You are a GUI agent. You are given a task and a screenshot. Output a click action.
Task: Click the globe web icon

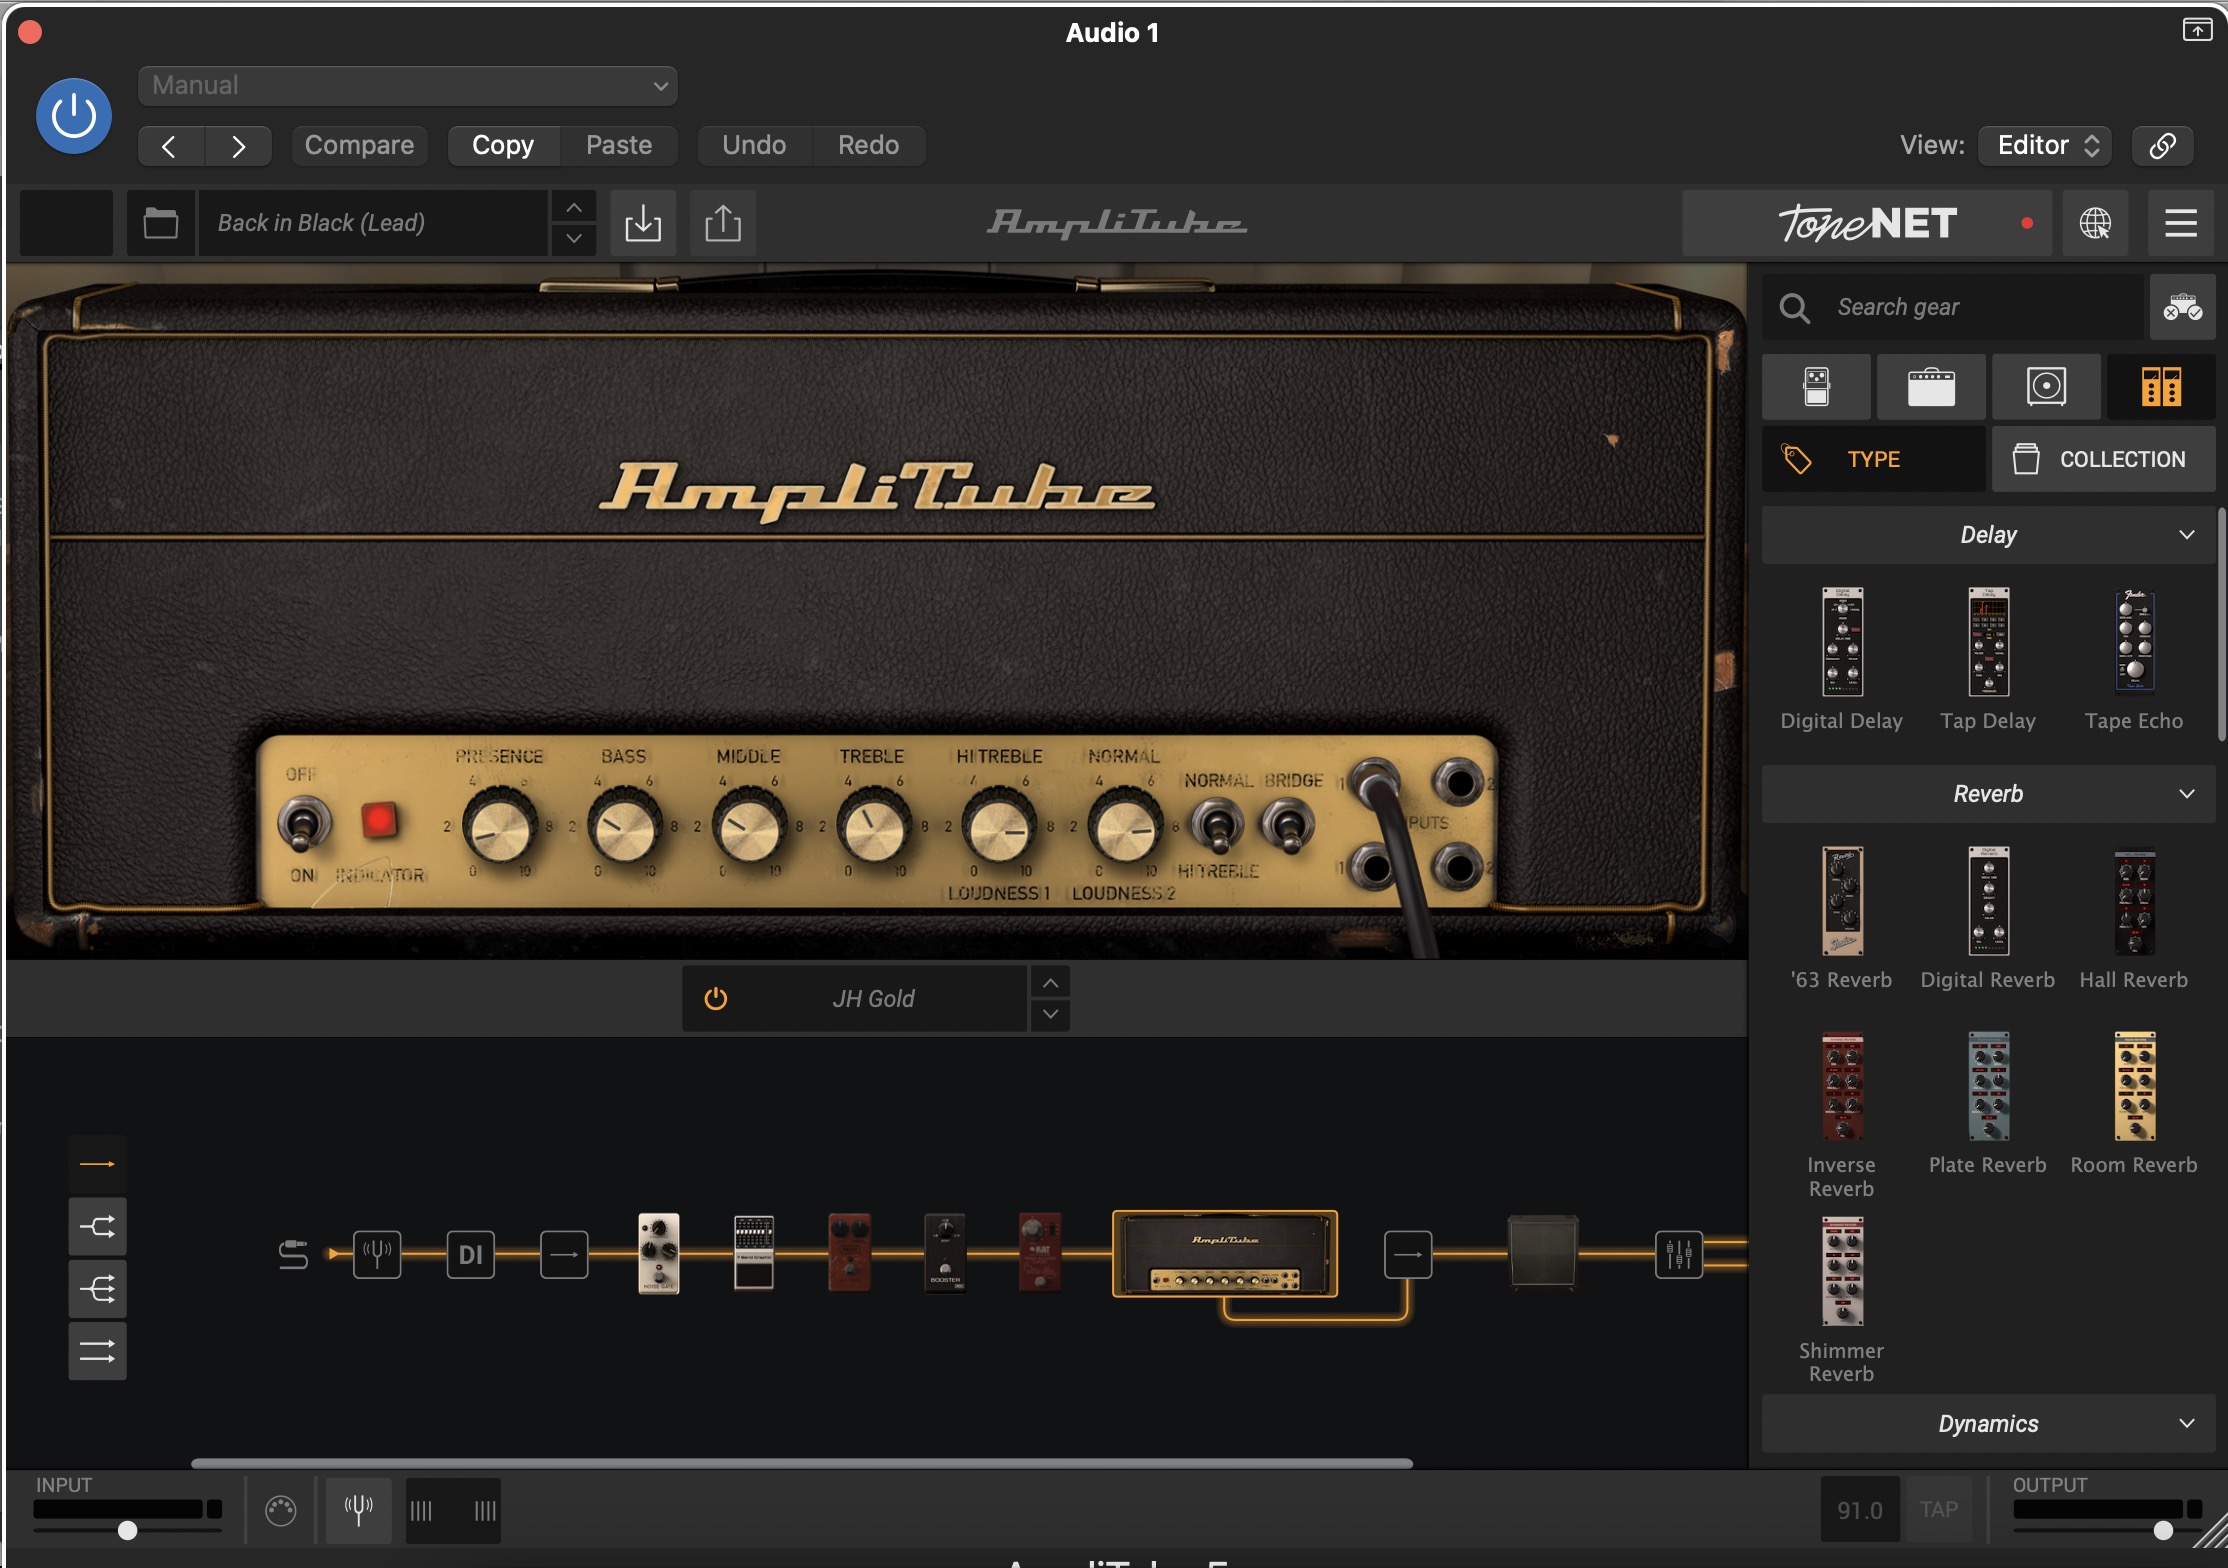click(2096, 223)
